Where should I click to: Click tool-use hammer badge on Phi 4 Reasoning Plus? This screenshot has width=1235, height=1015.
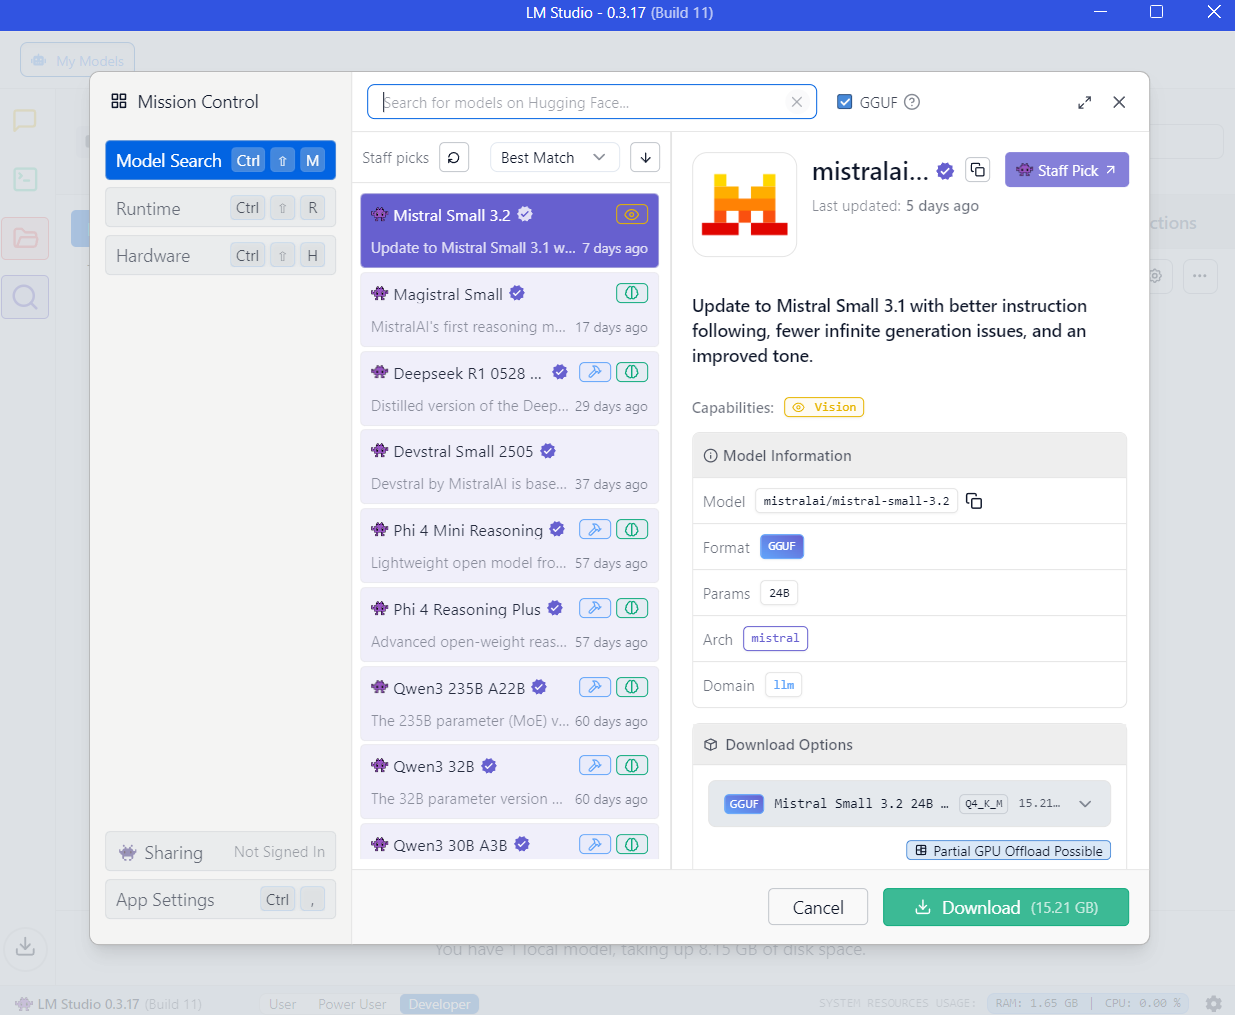[595, 608]
